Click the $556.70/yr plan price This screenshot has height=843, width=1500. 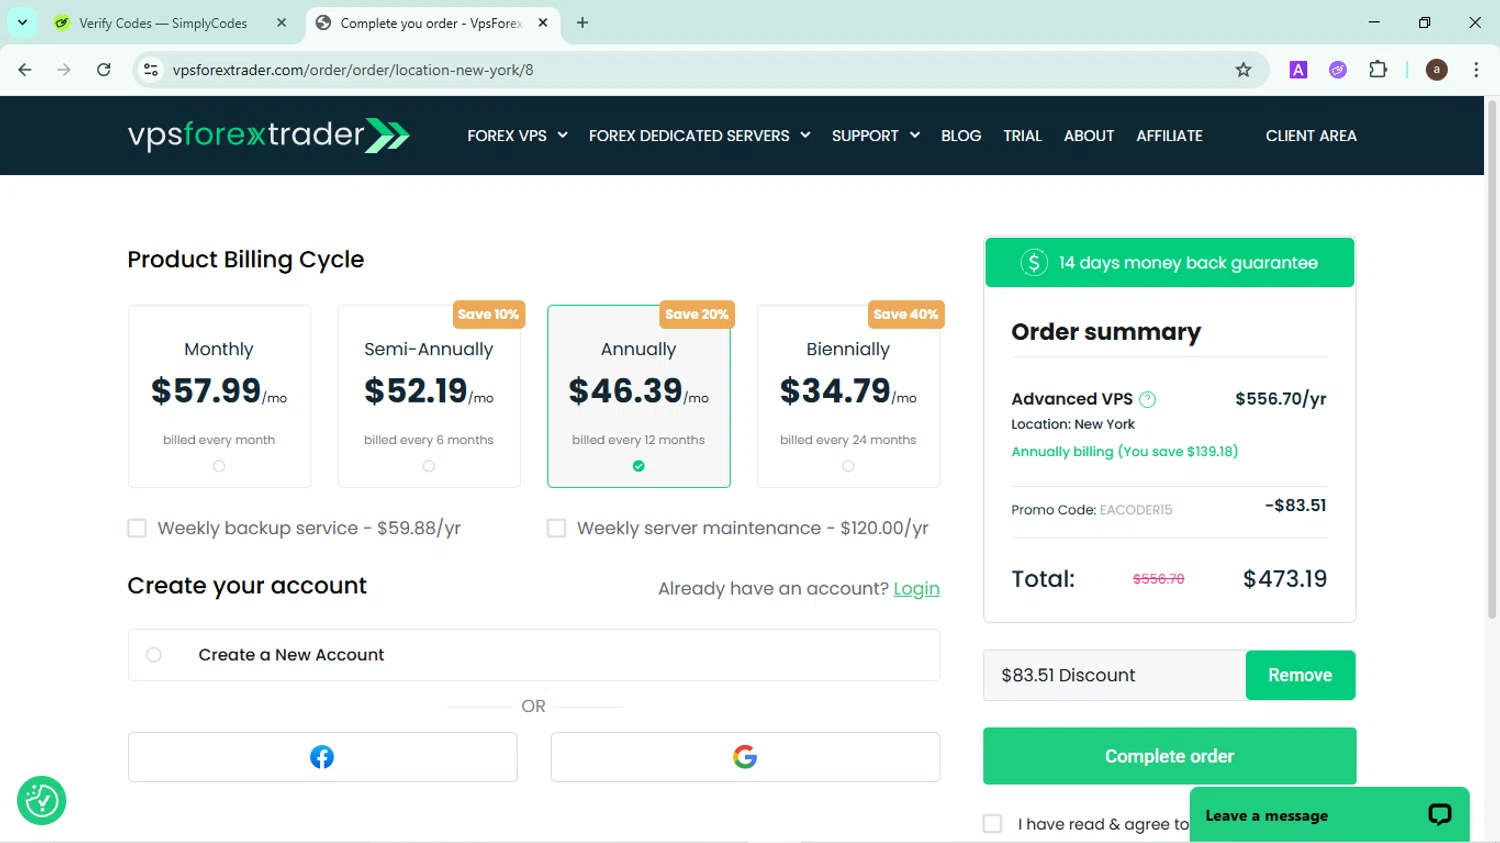pos(1280,399)
